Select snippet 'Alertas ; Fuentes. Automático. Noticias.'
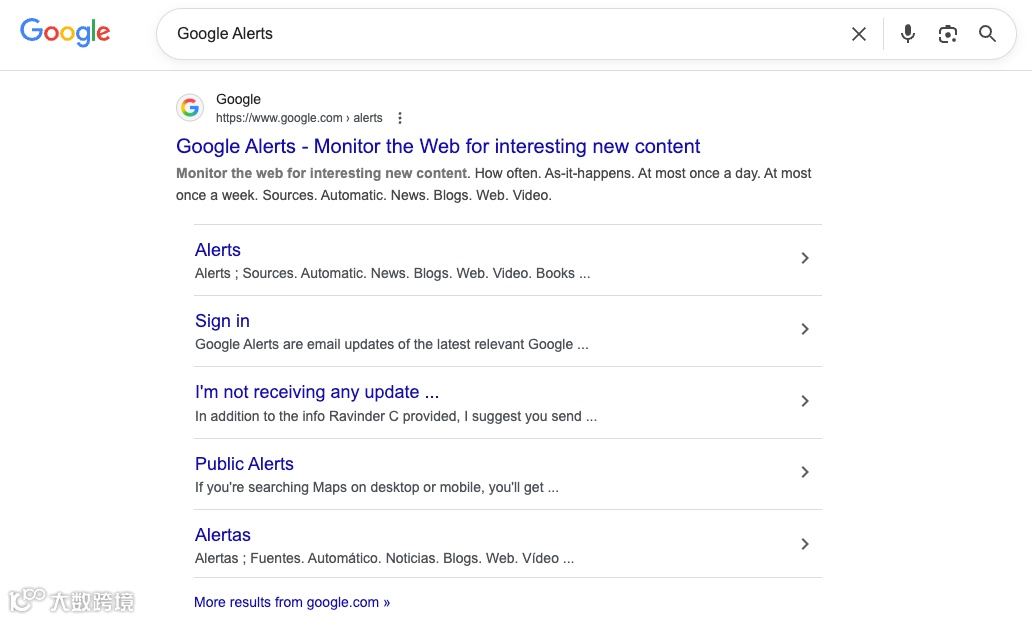Image resolution: width=1032 pixels, height=620 pixels. click(384, 558)
